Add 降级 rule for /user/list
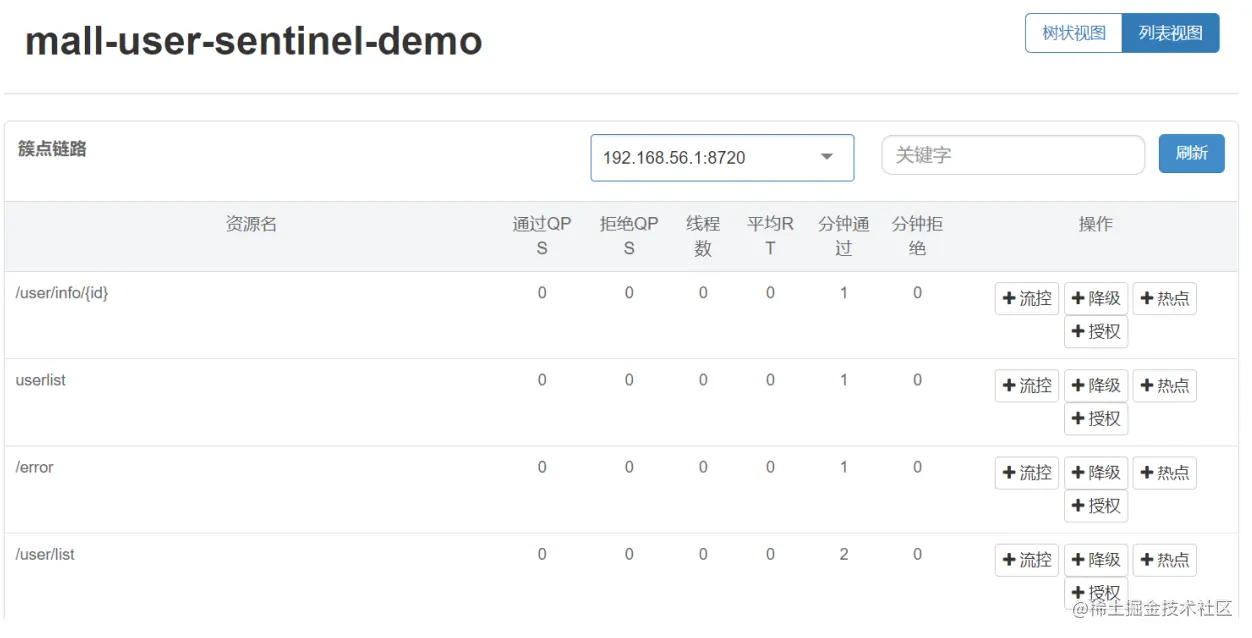This screenshot has width=1252, height=638. (x=1095, y=560)
